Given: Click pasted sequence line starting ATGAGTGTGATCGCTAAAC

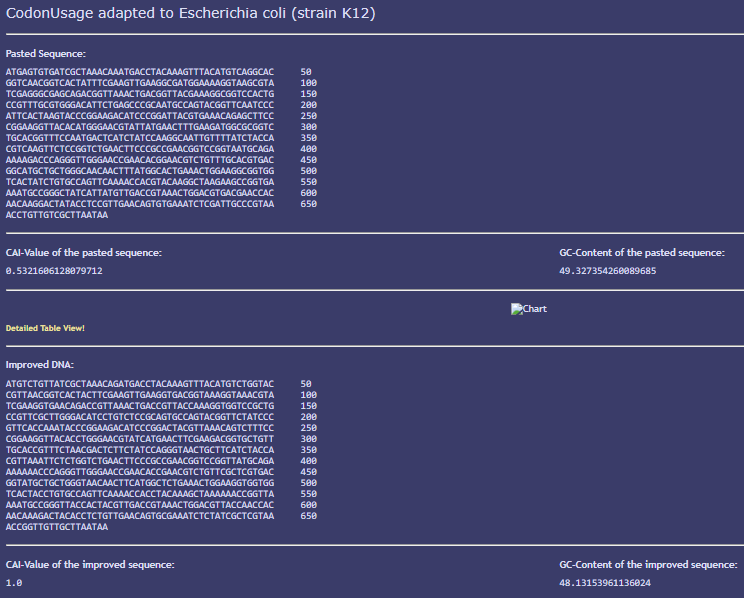Looking at the screenshot, I should tap(140, 72).
